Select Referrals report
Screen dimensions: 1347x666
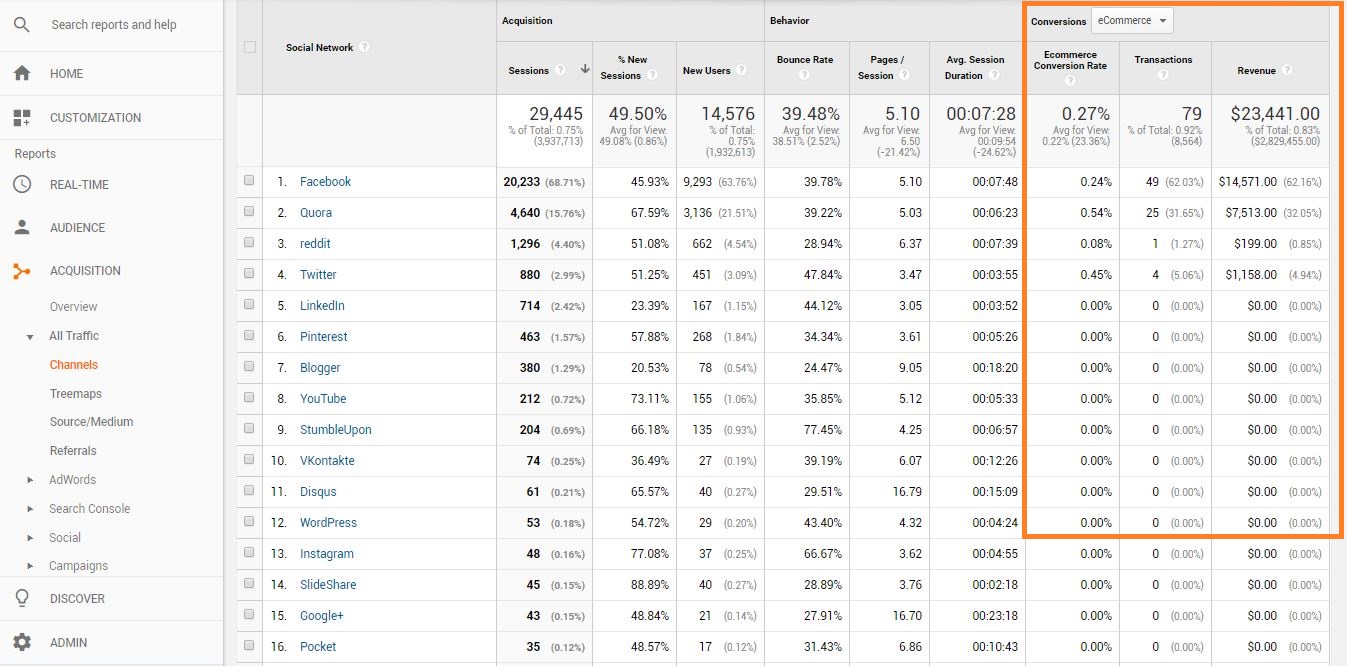pyautogui.click(x=74, y=451)
